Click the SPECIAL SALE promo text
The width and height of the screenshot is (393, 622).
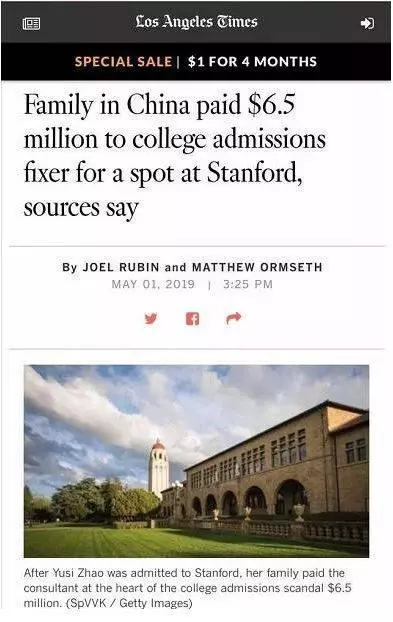pos(123,61)
